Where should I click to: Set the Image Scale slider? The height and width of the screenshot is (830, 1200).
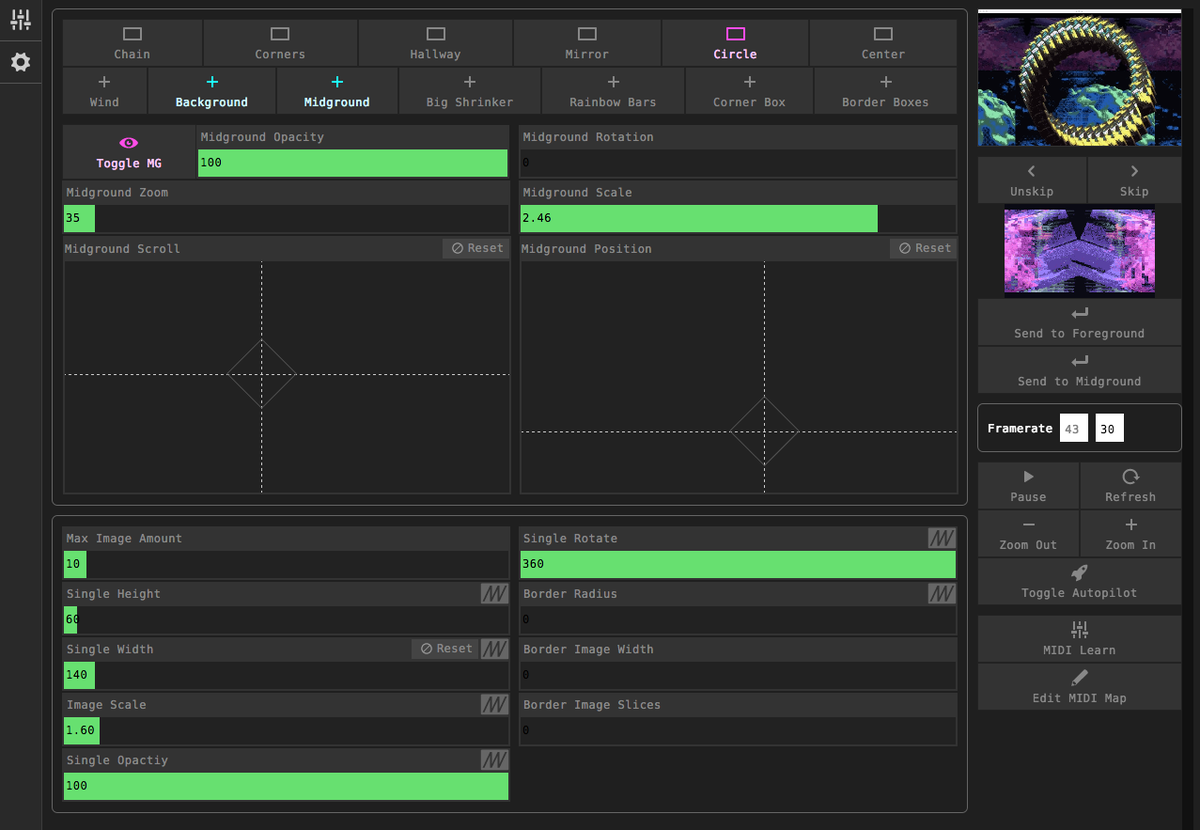click(286, 731)
